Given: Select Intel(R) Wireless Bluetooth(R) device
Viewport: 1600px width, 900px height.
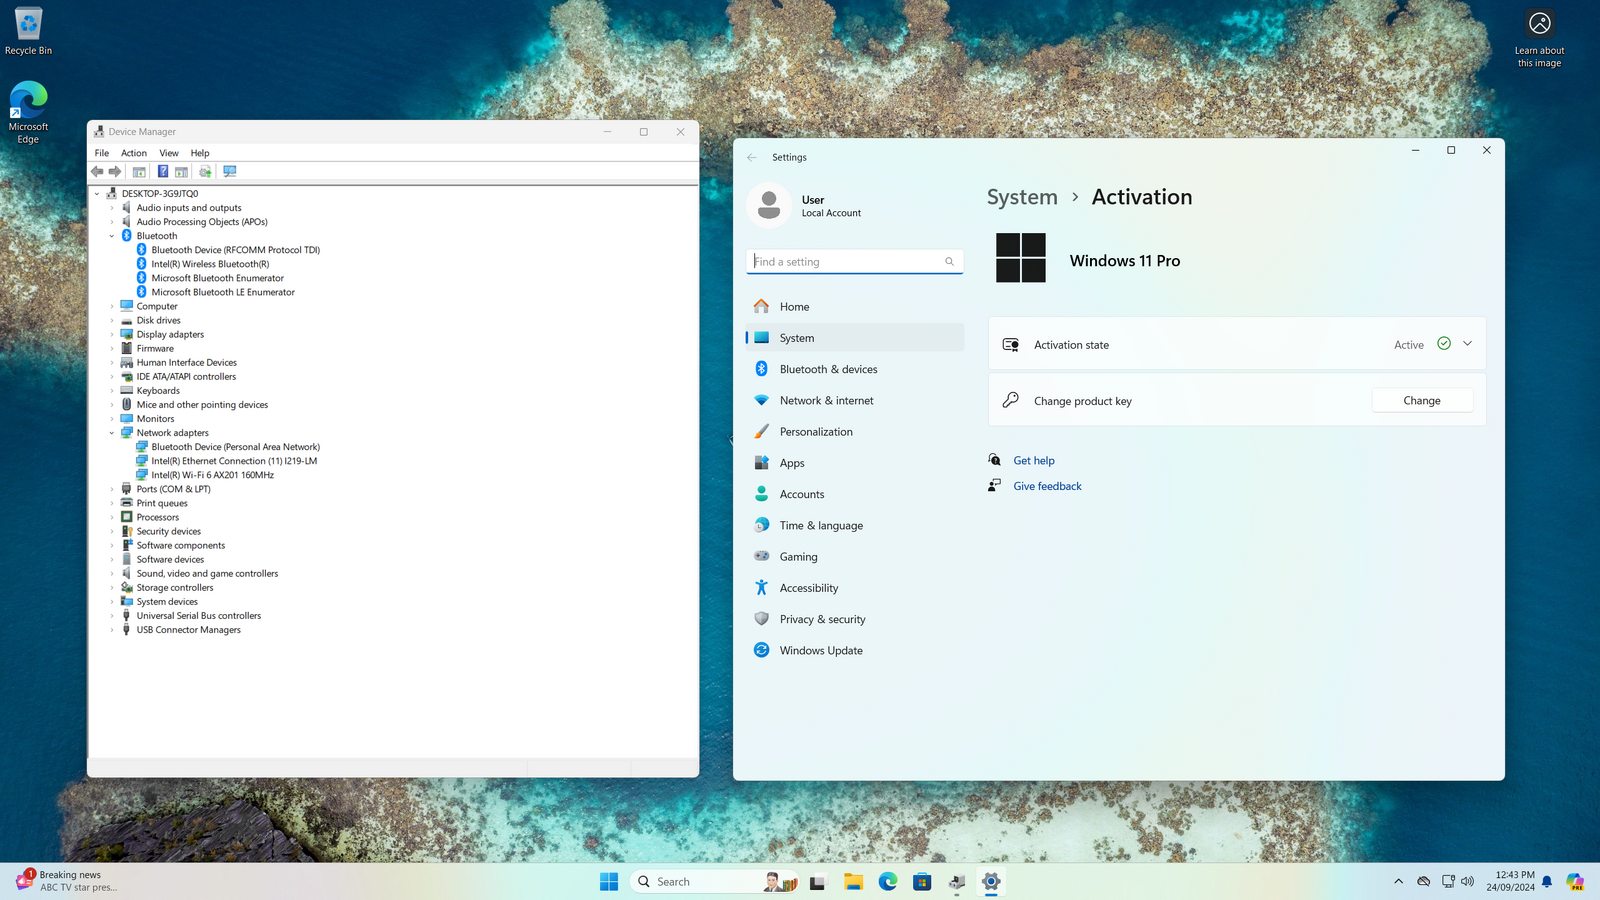Looking at the screenshot, I should click(210, 264).
